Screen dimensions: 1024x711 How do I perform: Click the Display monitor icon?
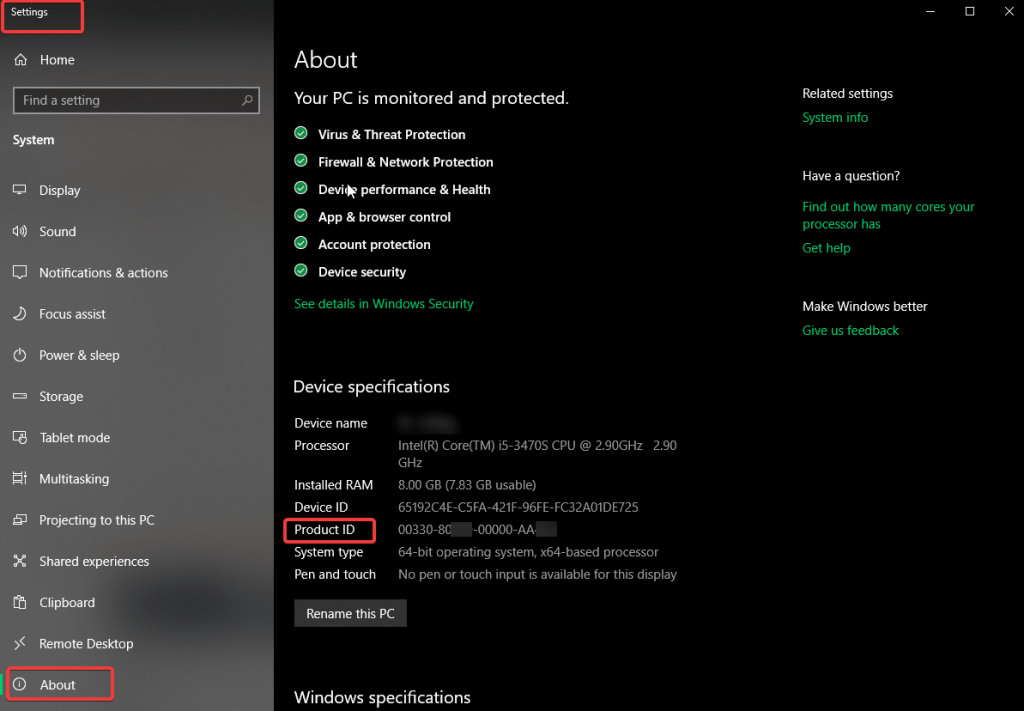20,190
